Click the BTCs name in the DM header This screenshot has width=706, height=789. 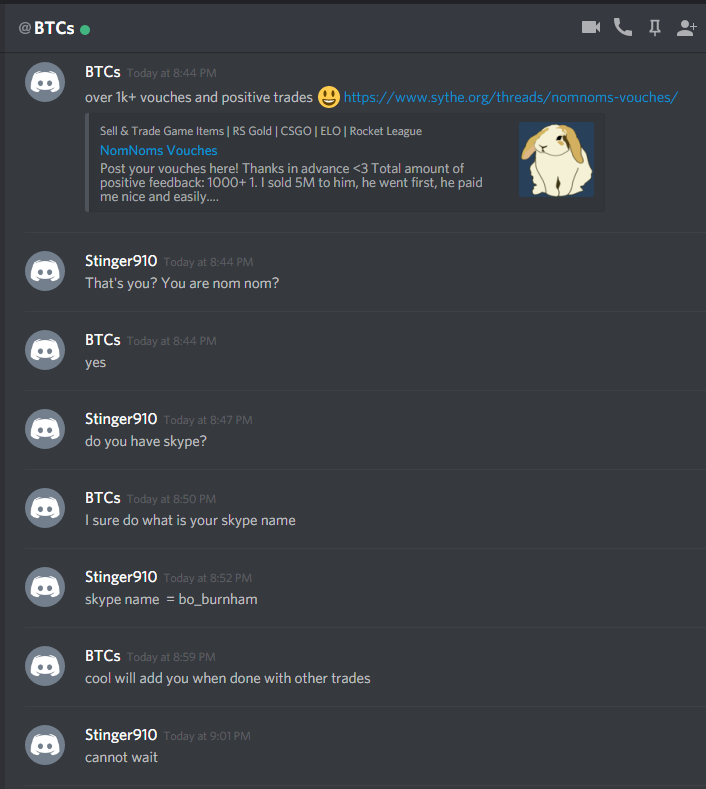click(x=54, y=28)
